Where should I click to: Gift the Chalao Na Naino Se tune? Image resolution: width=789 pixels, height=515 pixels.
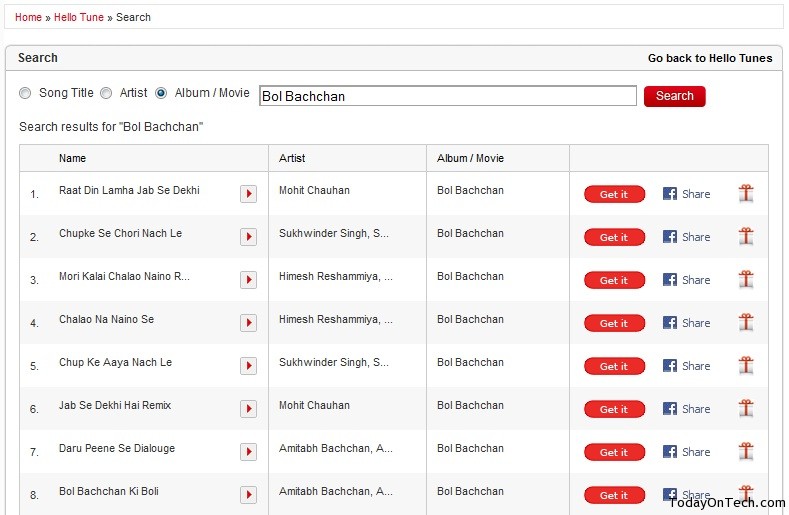[x=746, y=322]
